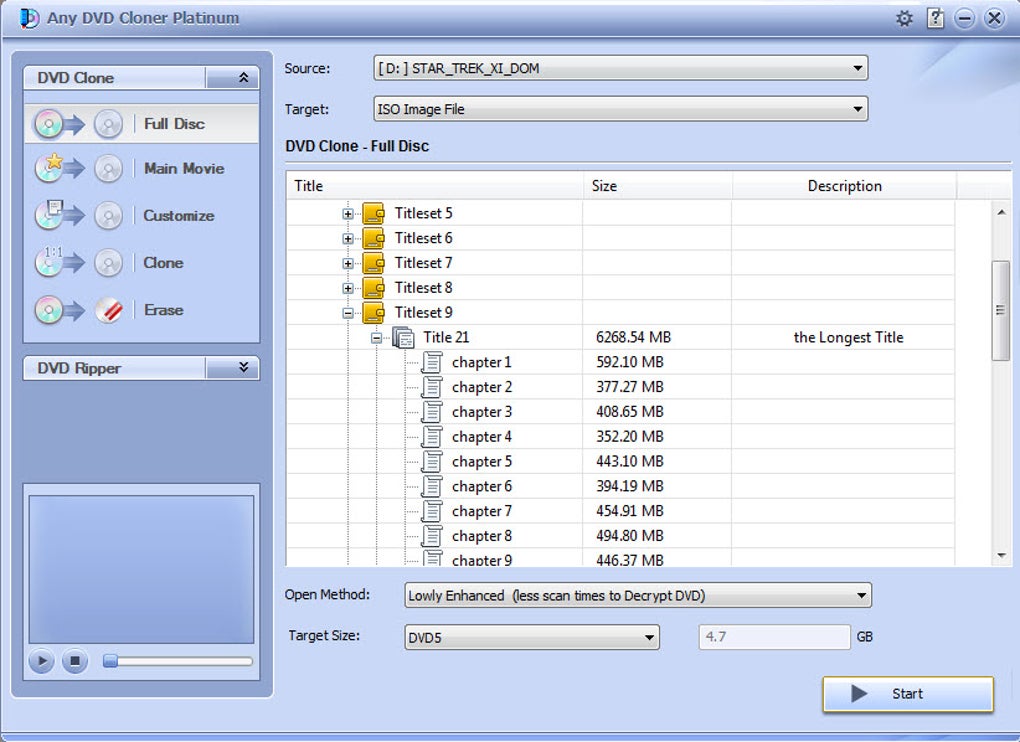This screenshot has height=742, width=1020.
Task: Select Titleset 7 label
Action: click(x=423, y=263)
